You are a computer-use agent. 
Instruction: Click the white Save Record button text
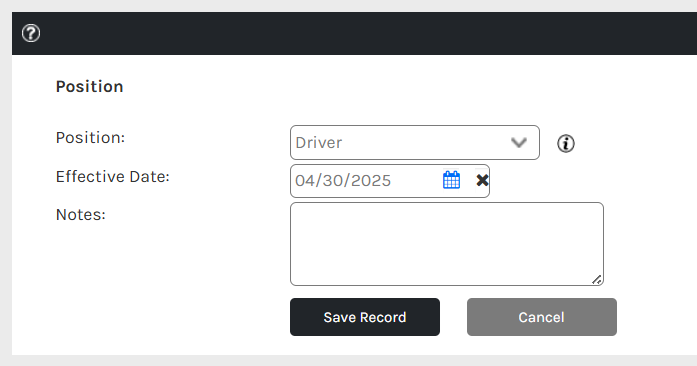pos(365,317)
